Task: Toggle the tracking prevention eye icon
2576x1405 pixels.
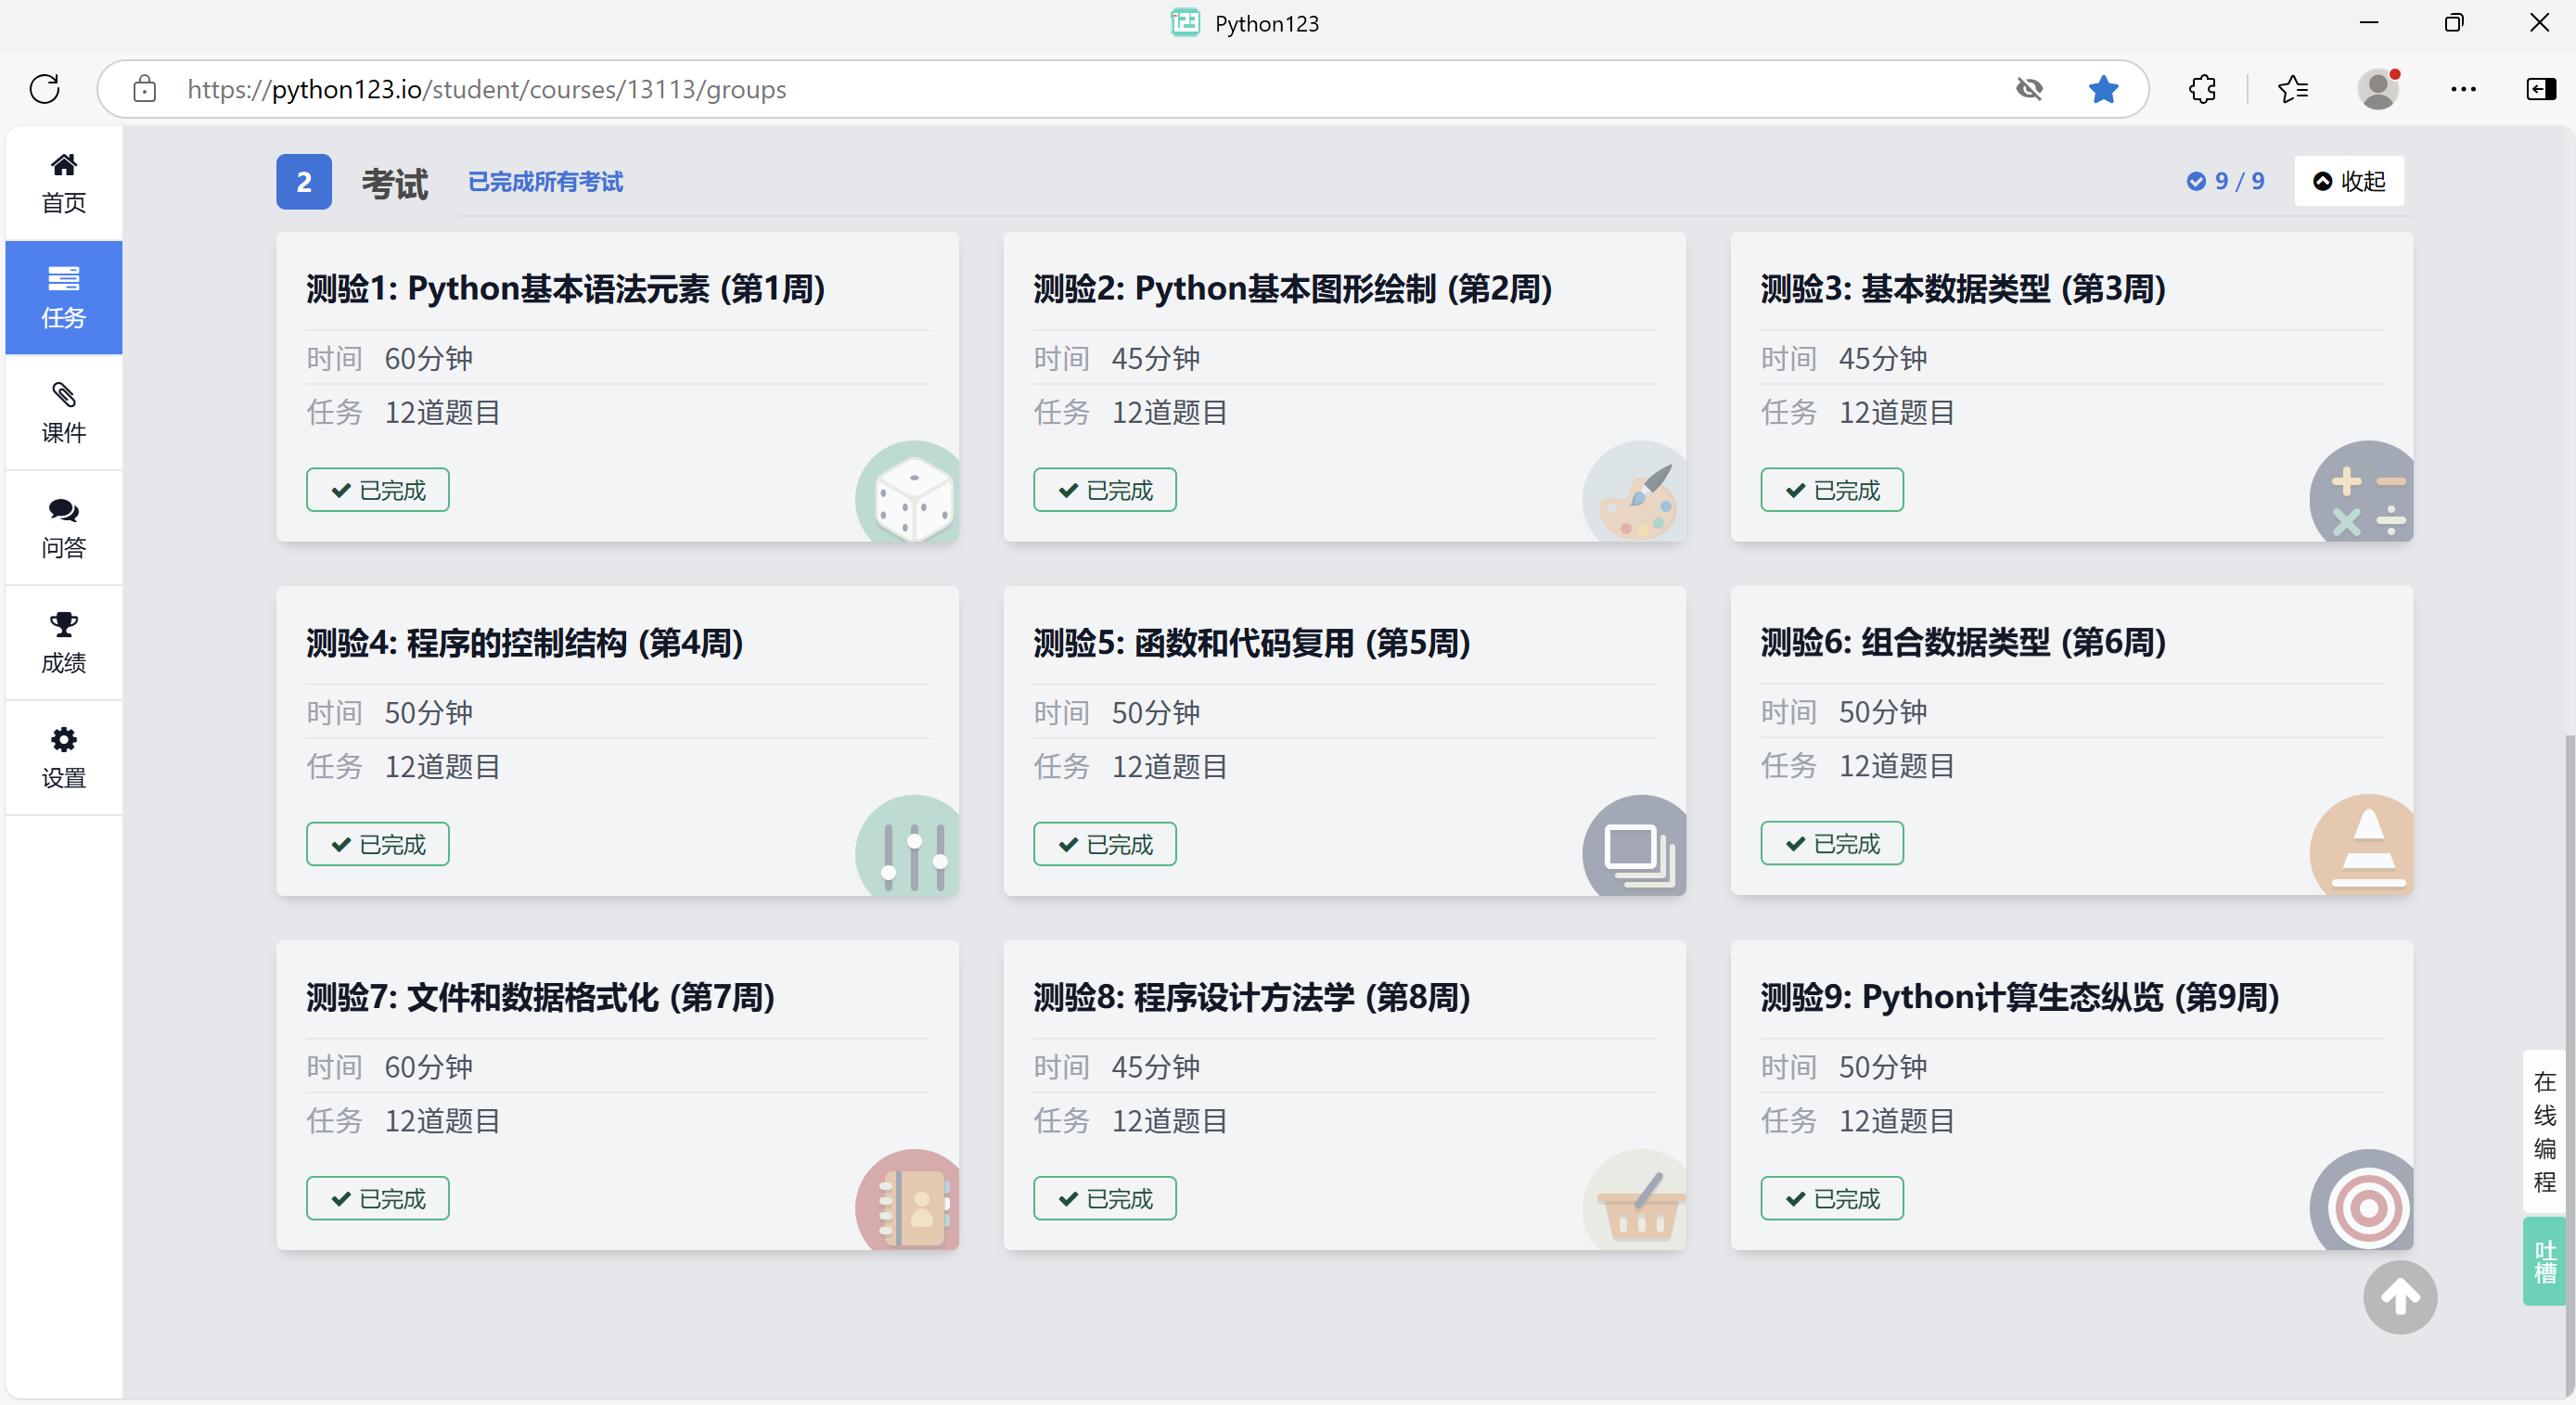Action: point(2029,89)
